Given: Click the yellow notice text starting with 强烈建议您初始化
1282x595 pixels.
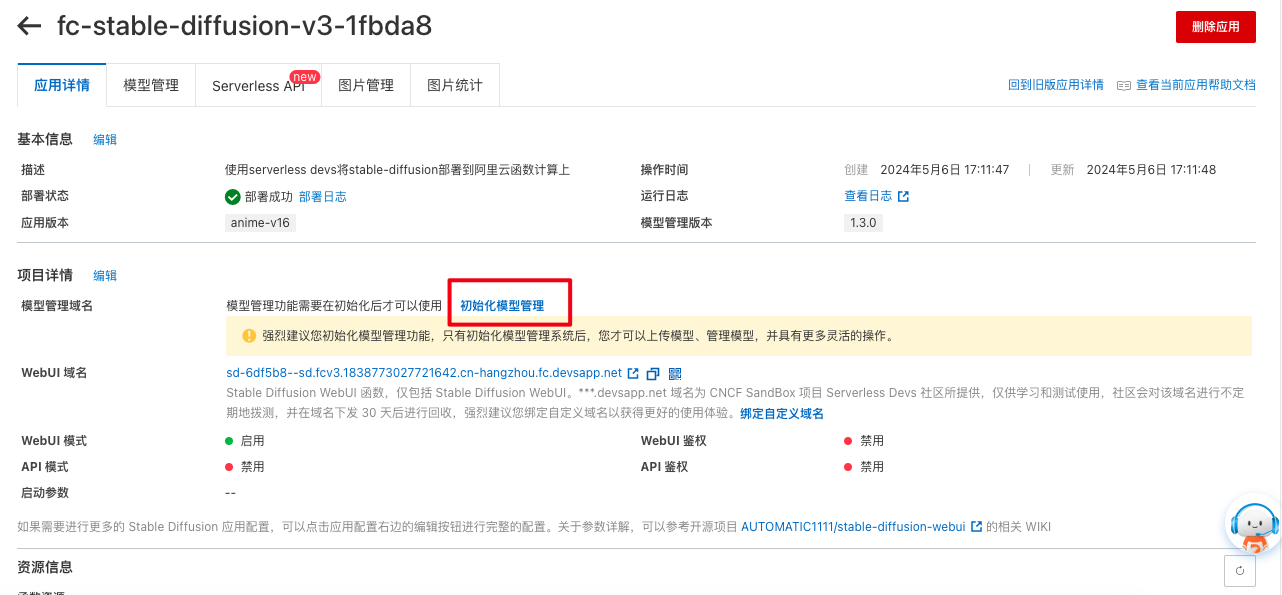Looking at the screenshot, I should 578,336.
